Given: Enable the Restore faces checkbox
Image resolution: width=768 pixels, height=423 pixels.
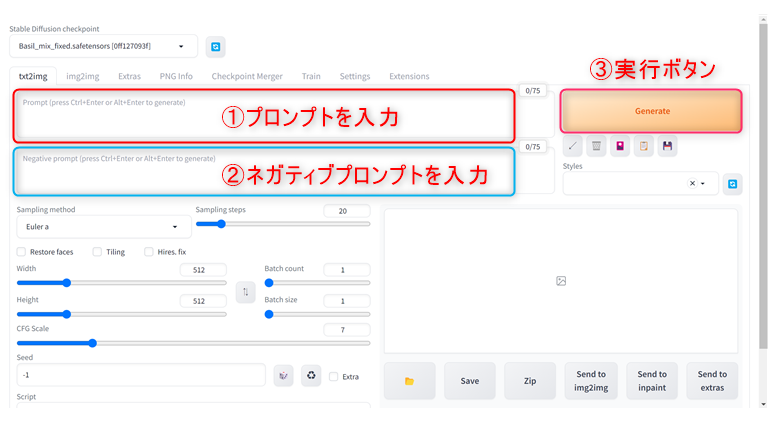Looking at the screenshot, I should click(22, 252).
